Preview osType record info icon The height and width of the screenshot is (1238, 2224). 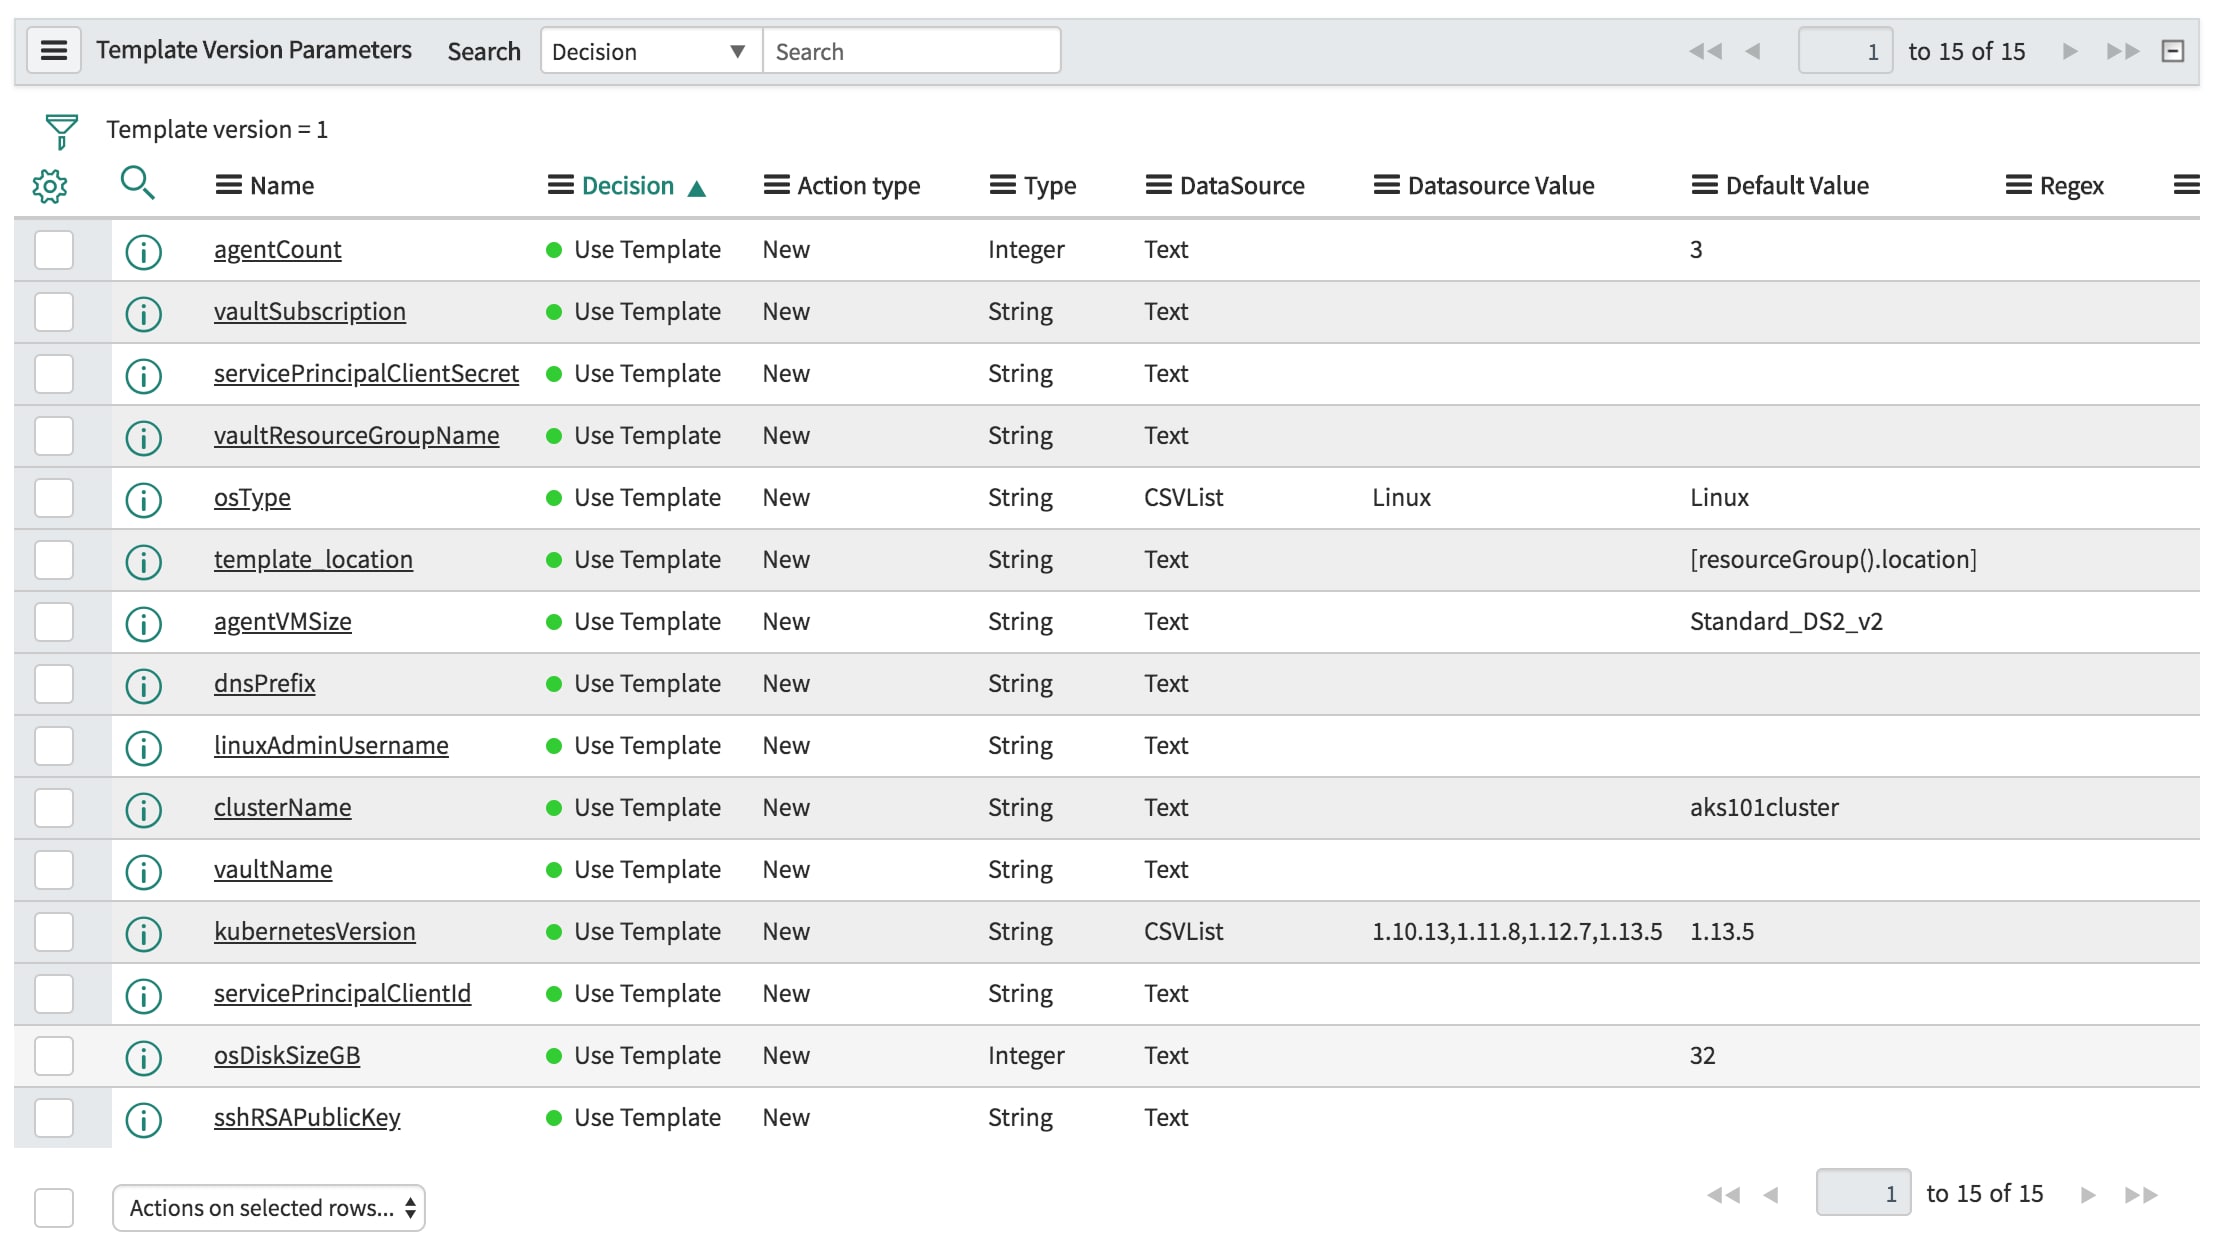point(144,499)
